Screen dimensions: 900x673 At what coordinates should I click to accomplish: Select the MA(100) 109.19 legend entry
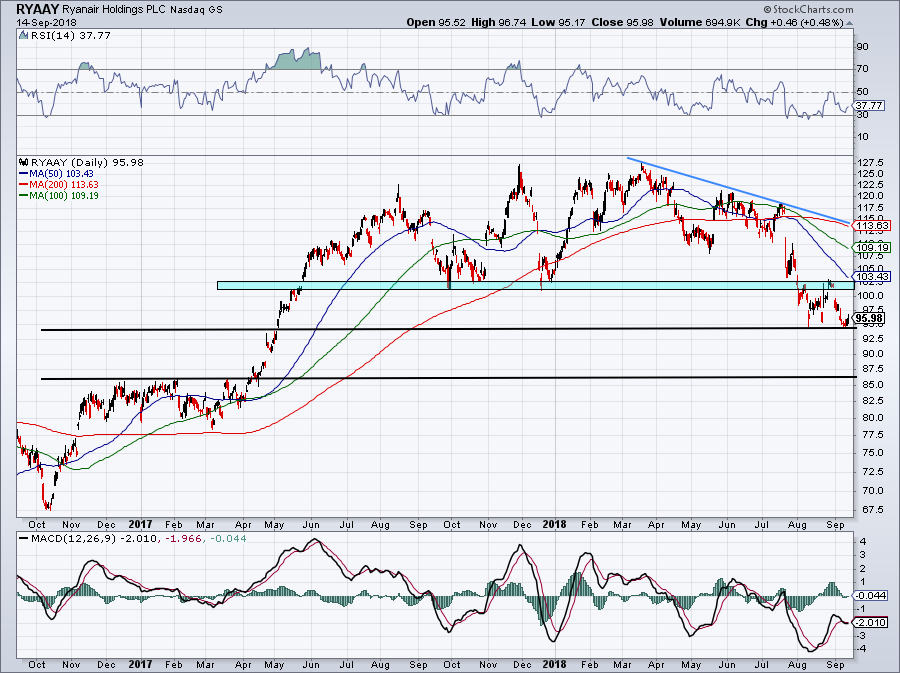pyautogui.click(x=59, y=196)
